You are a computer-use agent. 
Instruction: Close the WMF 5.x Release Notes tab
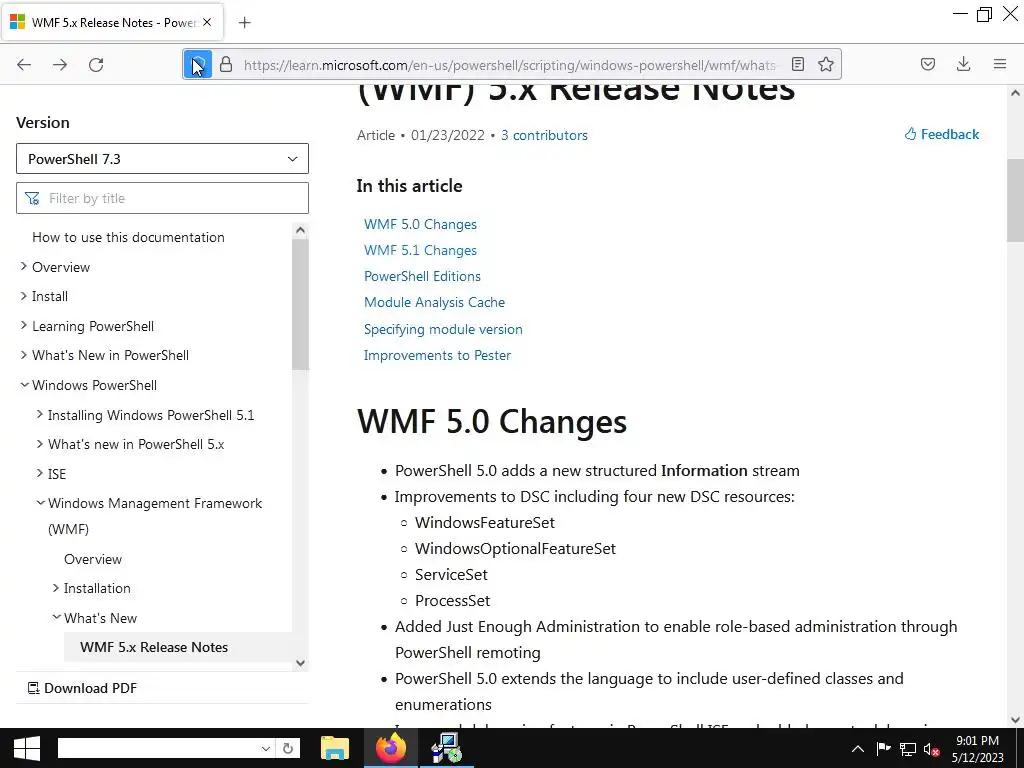coord(207,22)
